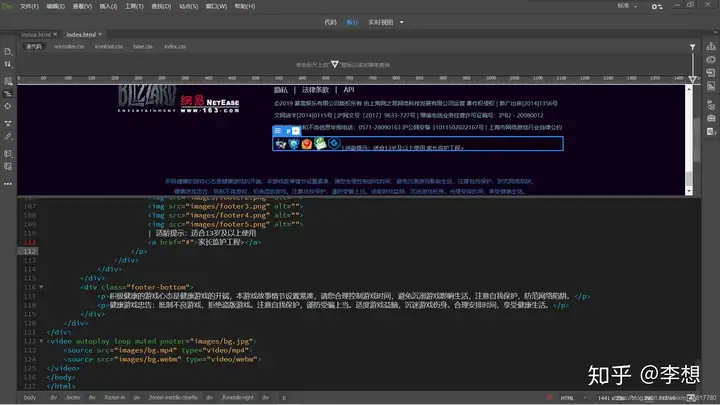Collapse the footer-bottom div at line 116

pyautogui.click(x=41, y=287)
